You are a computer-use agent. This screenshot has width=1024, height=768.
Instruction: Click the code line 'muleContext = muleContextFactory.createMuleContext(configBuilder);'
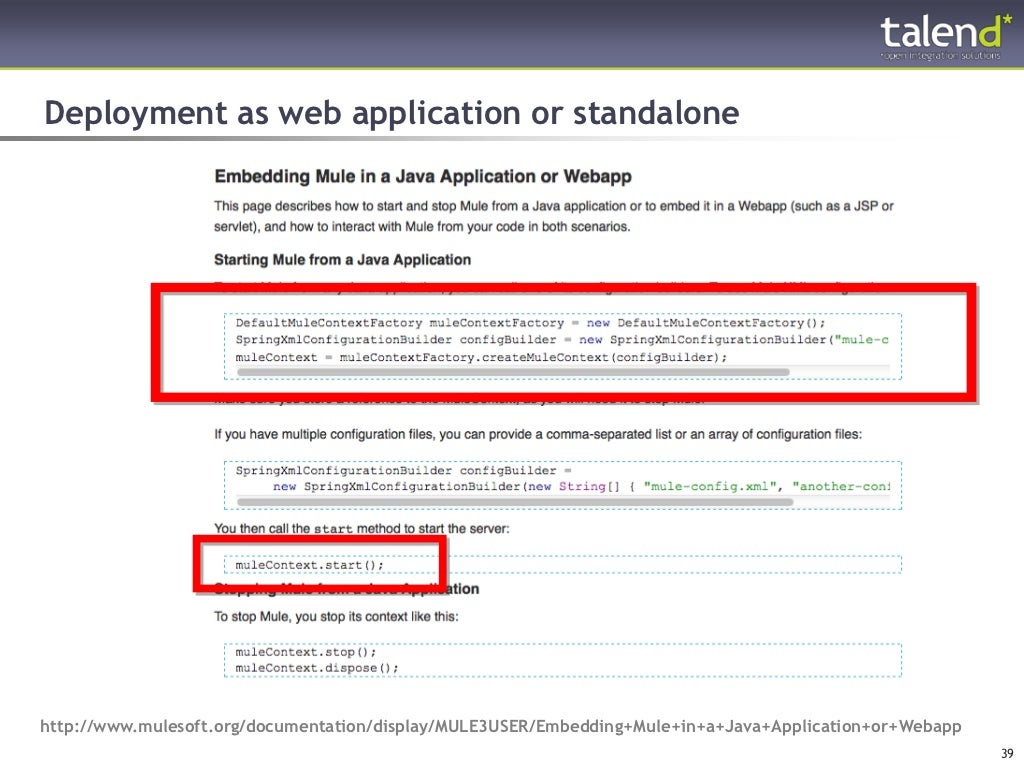coord(481,357)
